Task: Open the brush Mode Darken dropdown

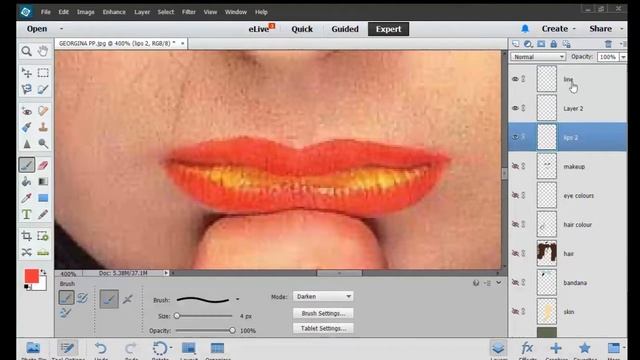Action: pyautogui.click(x=323, y=296)
